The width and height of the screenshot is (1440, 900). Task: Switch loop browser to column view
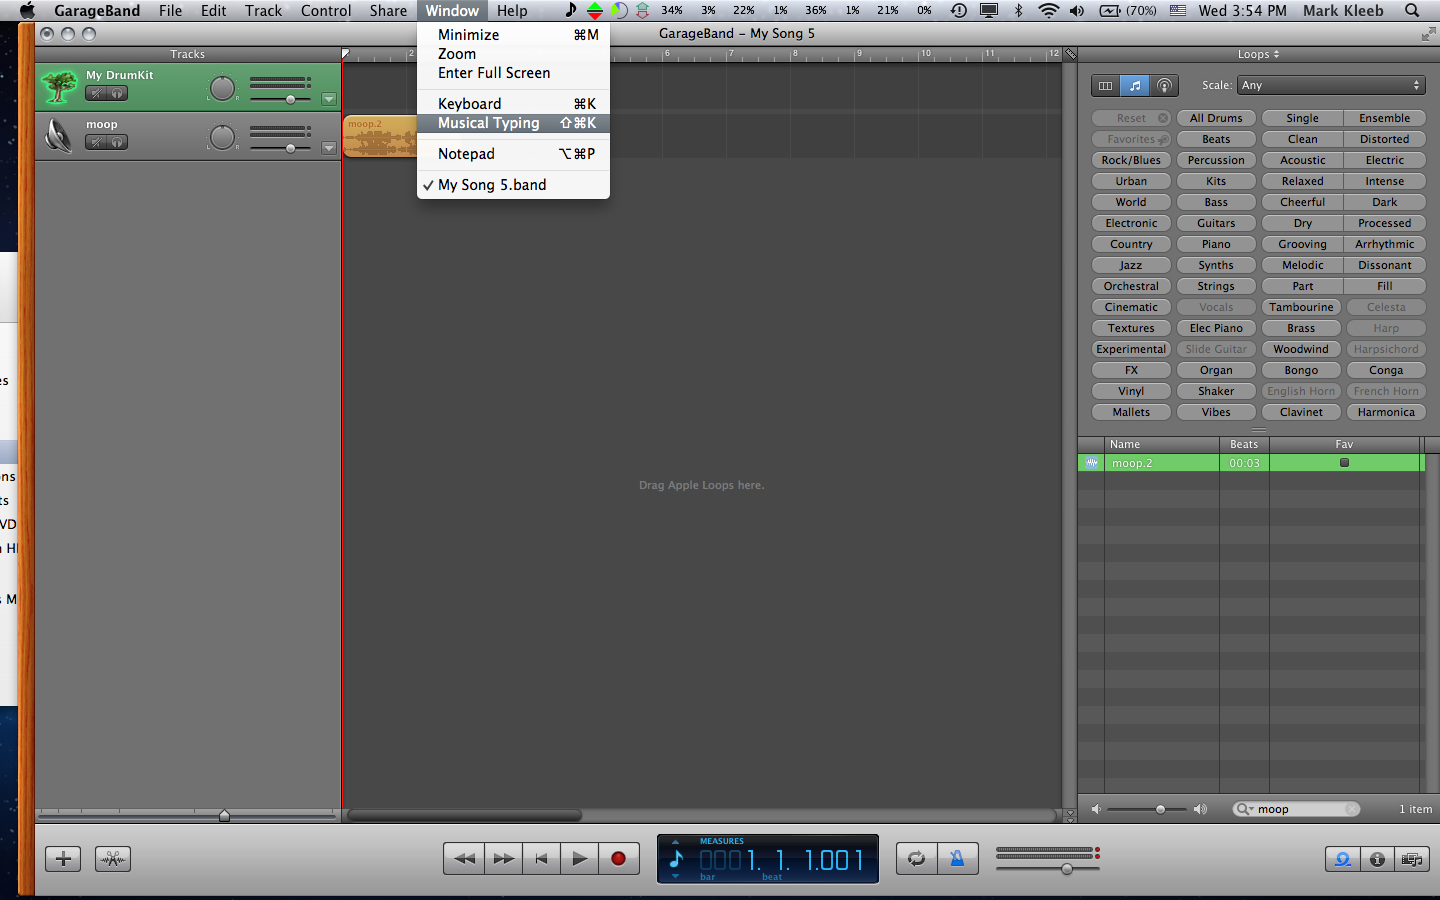tap(1105, 86)
